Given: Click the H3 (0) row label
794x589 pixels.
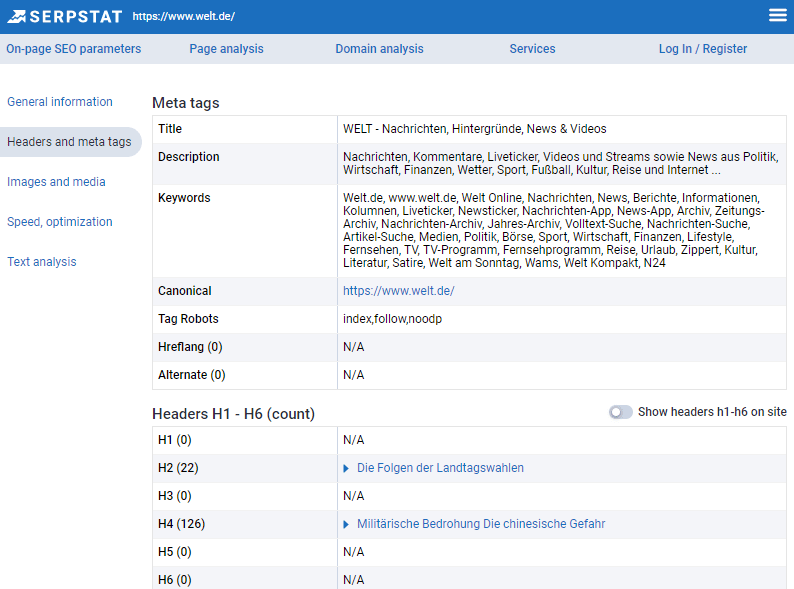Looking at the screenshot, I should pyautogui.click(x=175, y=496).
